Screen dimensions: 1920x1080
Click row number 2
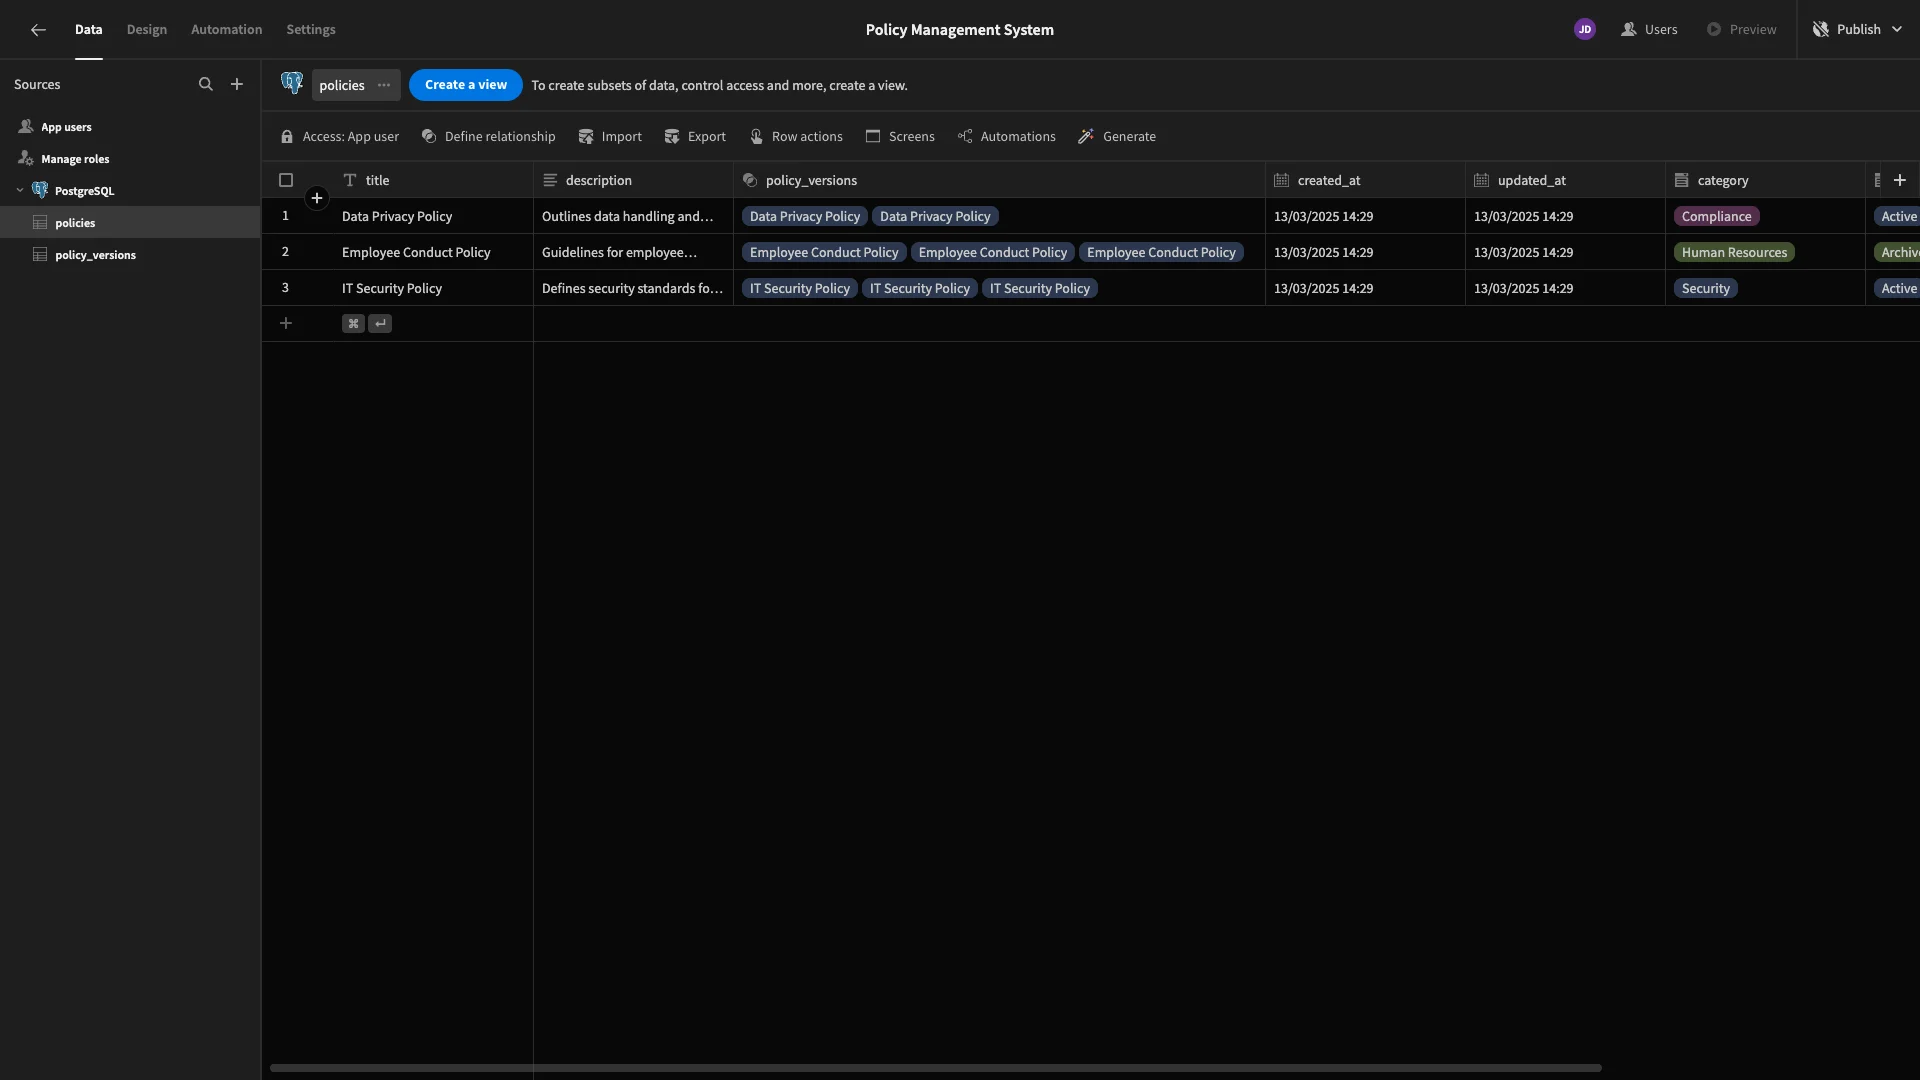click(x=285, y=252)
